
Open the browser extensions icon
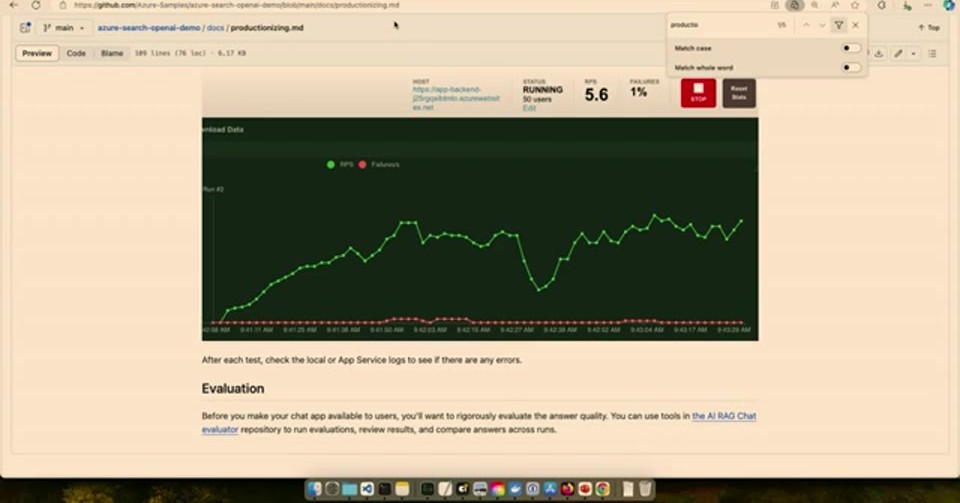pos(882,5)
